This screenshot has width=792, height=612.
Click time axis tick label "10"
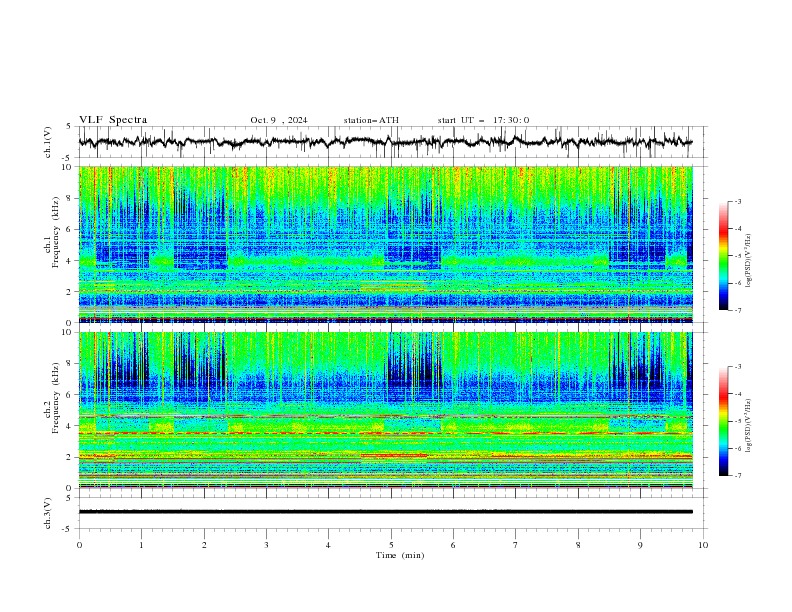pyautogui.click(x=703, y=545)
